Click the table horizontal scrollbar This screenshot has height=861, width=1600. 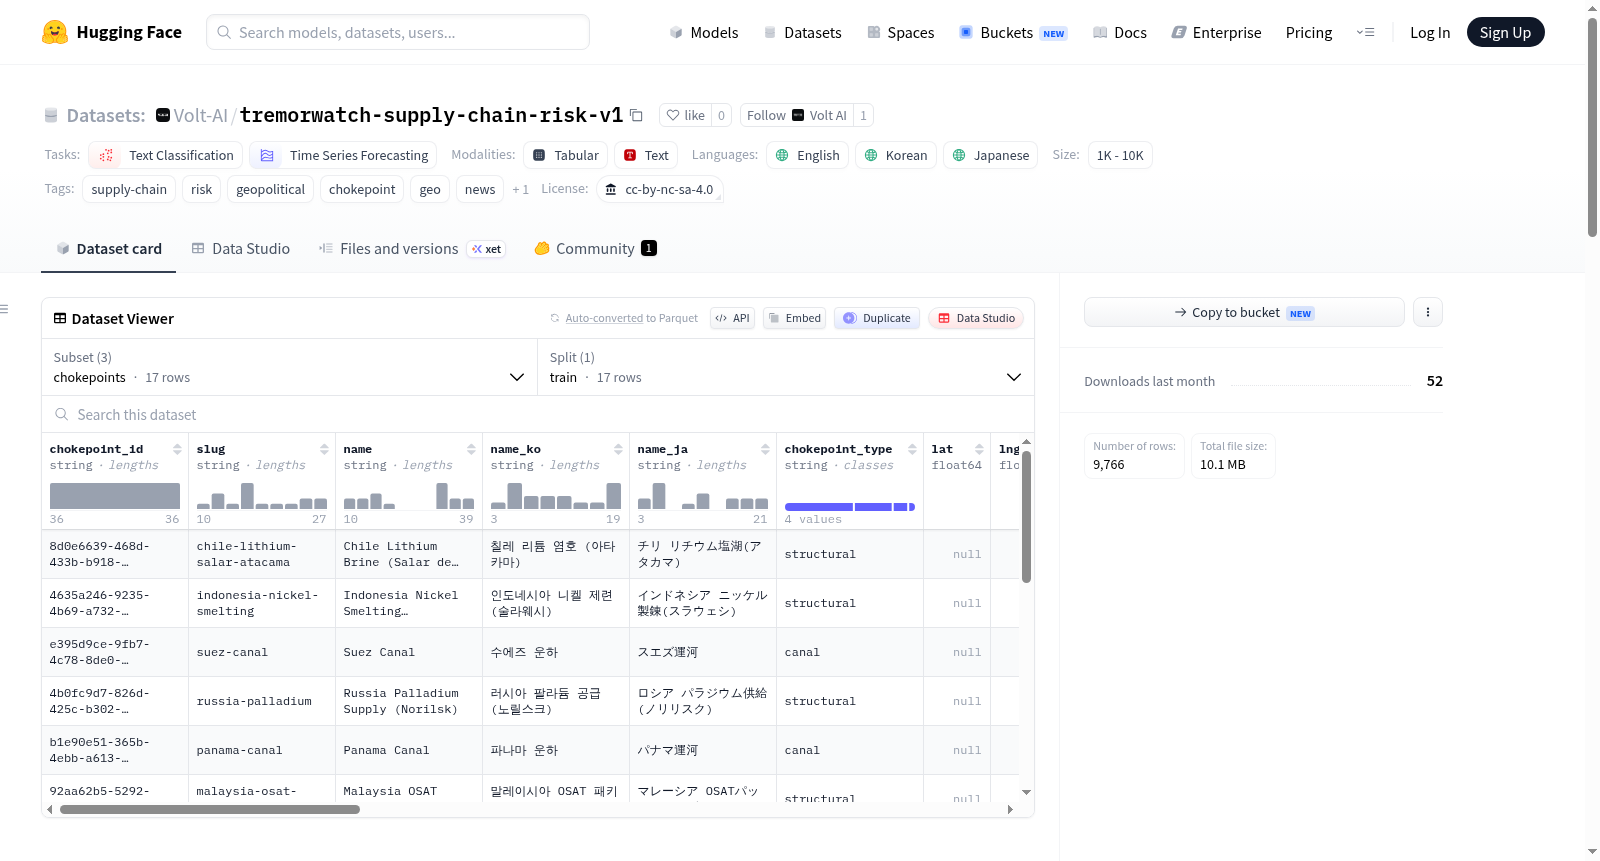point(210,809)
